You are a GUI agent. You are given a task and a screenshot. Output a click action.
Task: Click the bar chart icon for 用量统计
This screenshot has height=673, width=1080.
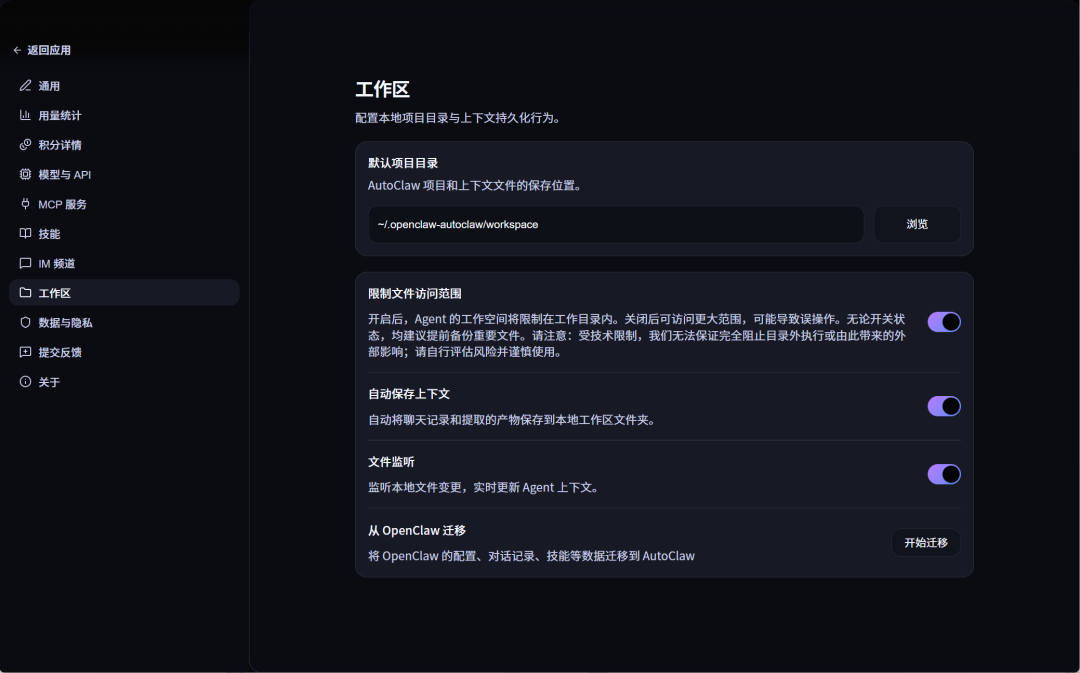(x=25, y=115)
